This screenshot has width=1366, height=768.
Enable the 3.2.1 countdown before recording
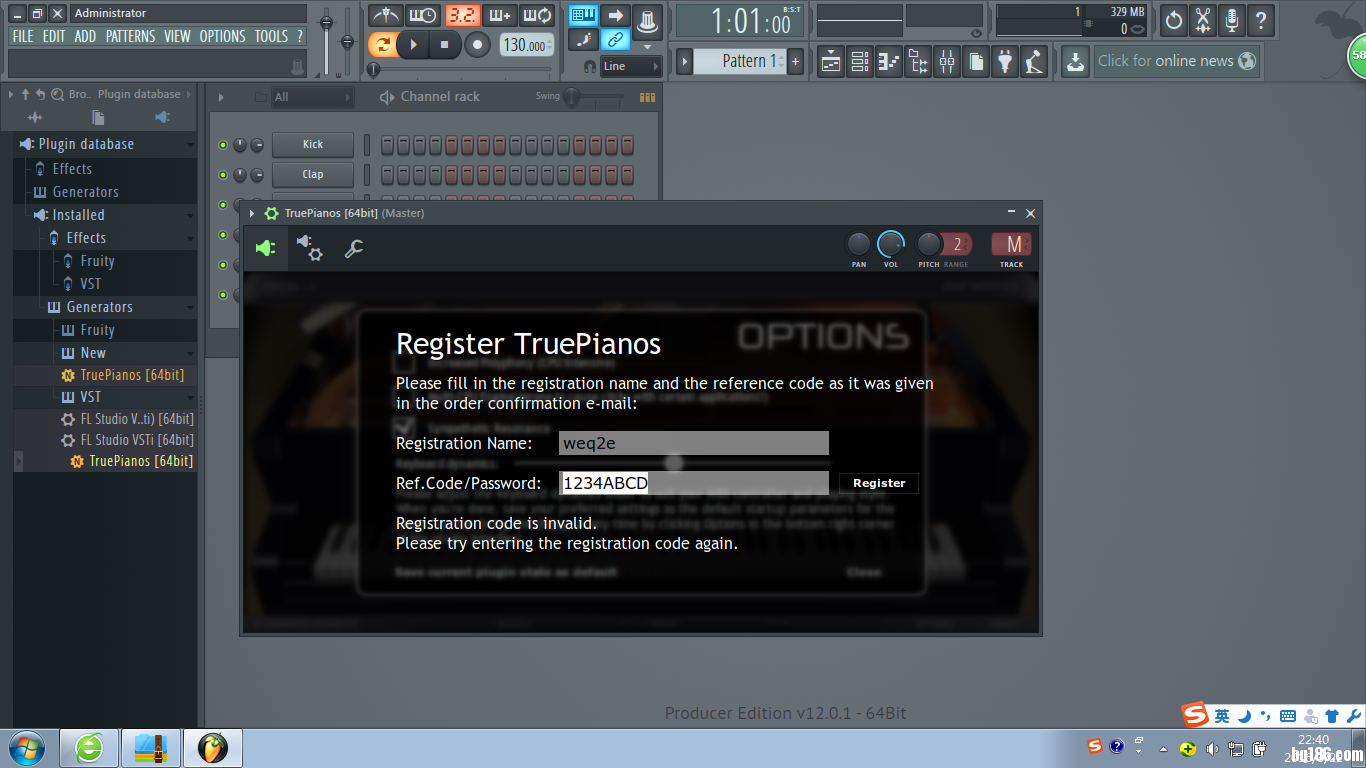(x=462, y=15)
